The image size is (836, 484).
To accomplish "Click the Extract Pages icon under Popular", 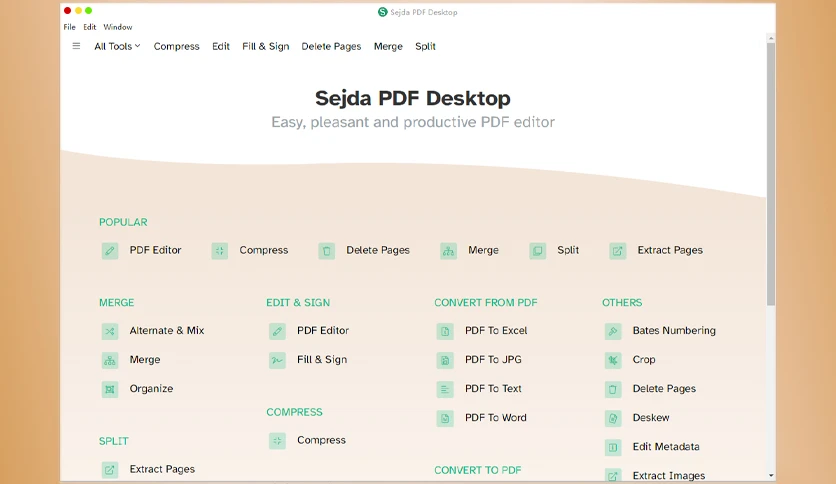I will pyautogui.click(x=617, y=251).
